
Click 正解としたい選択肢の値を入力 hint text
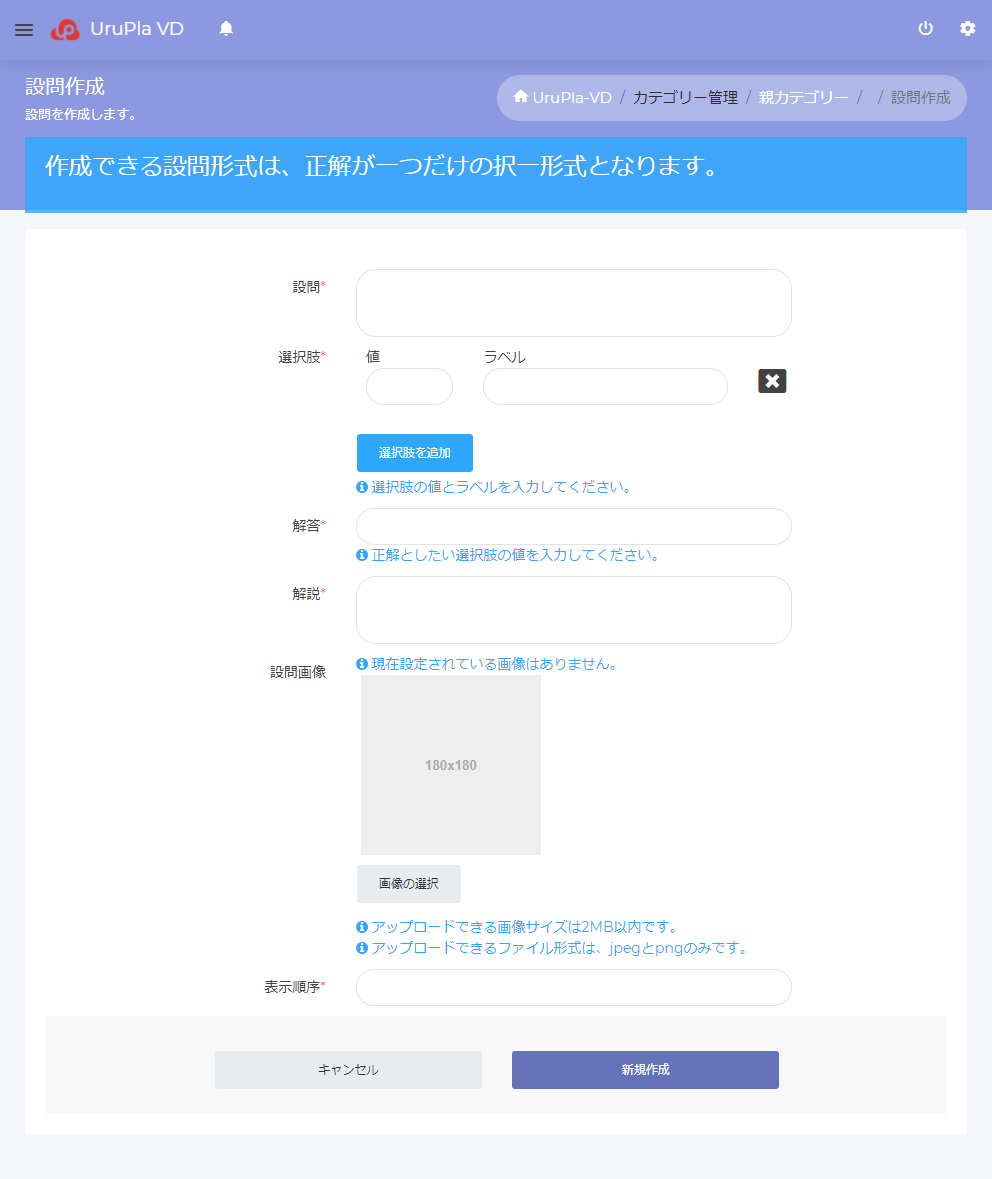coord(515,555)
